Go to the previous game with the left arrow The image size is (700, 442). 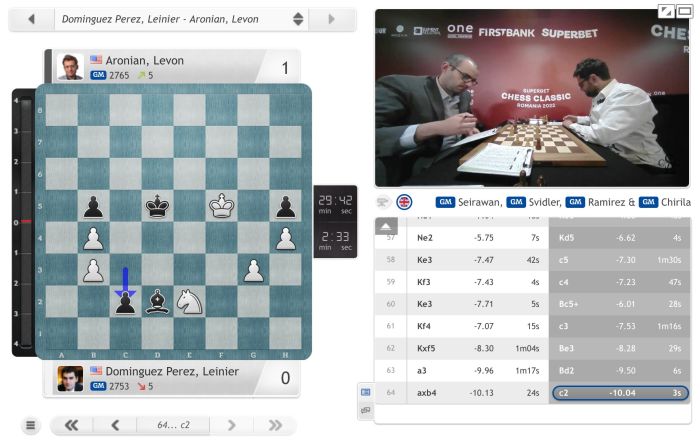(31, 19)
